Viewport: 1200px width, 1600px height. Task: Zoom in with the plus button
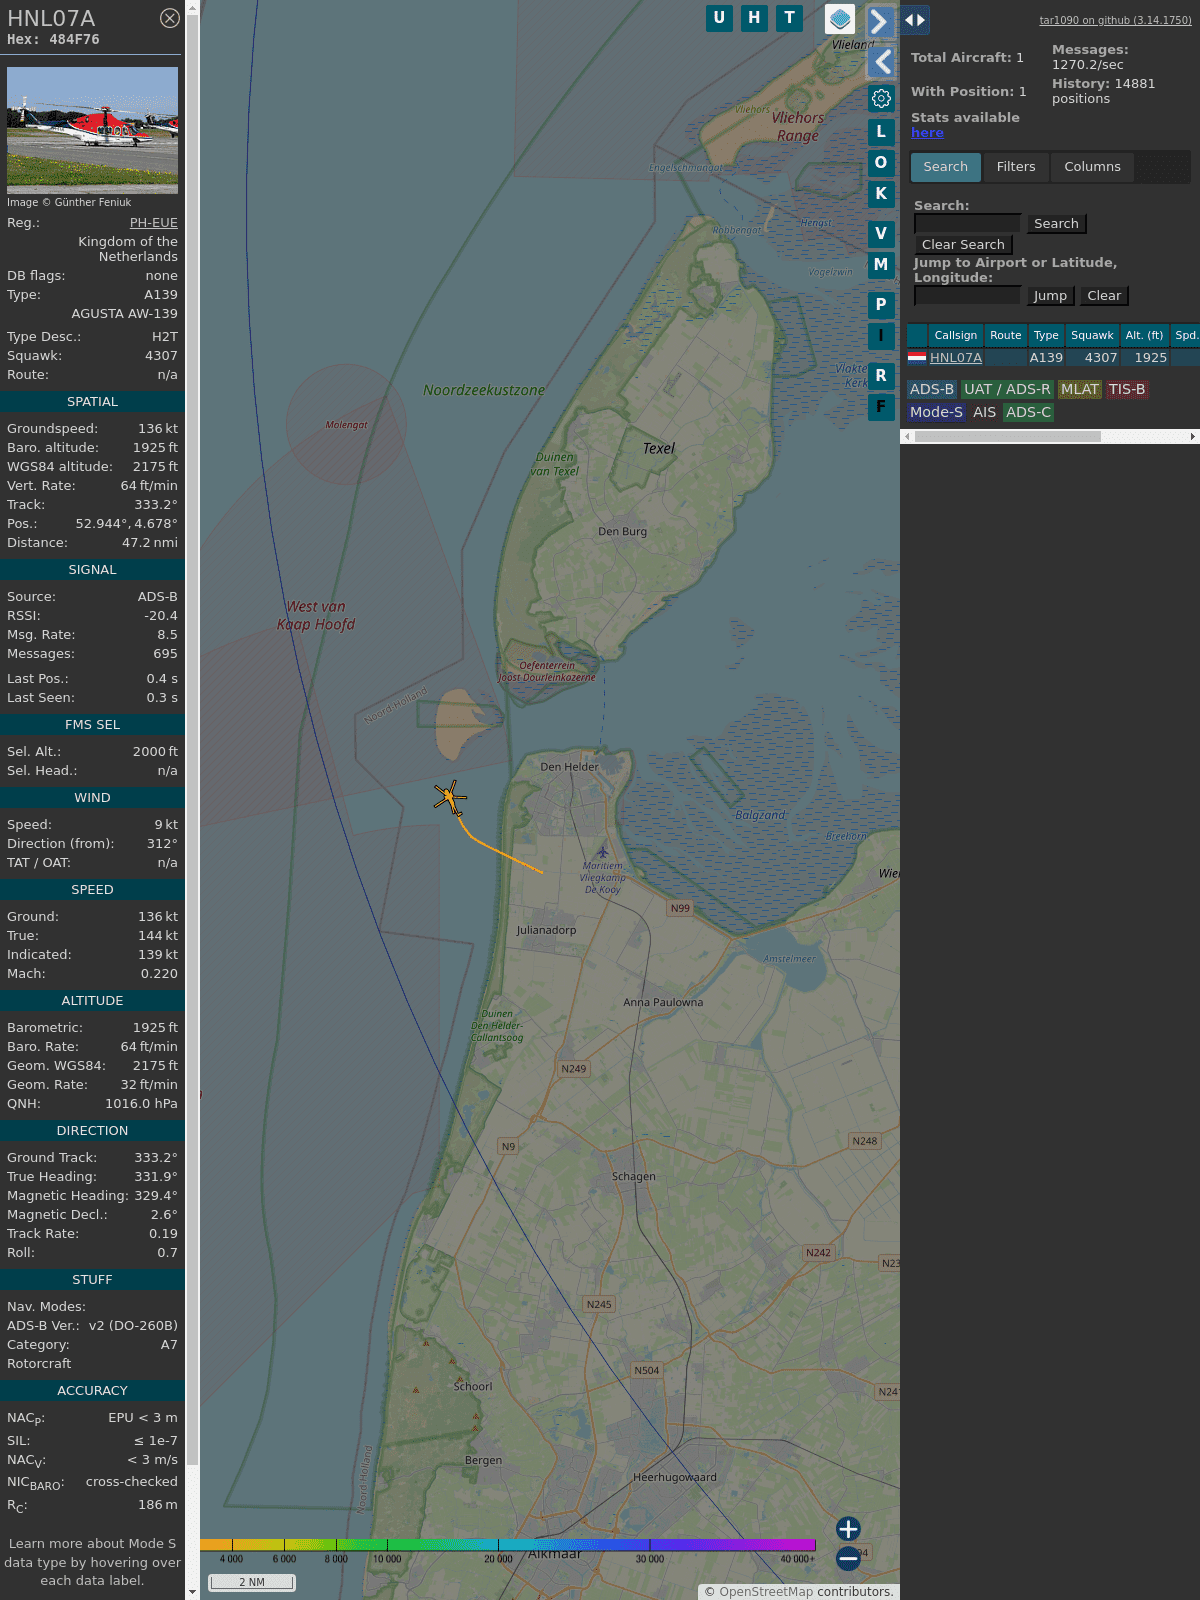click(x=848, y=1528)
